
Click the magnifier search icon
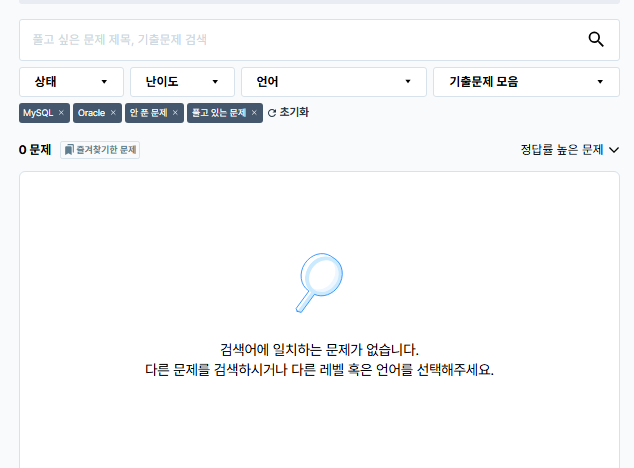596,40
